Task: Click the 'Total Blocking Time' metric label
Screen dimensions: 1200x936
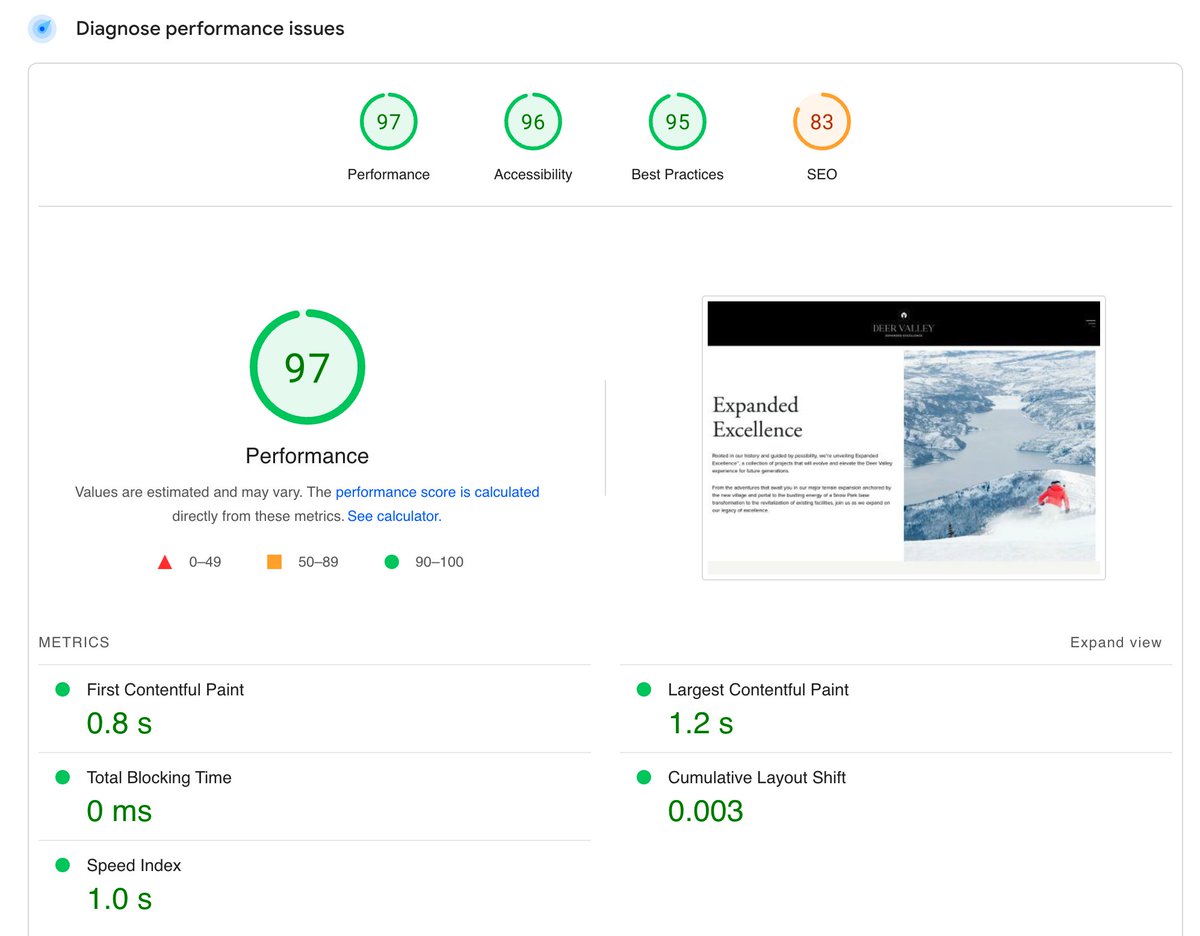Action: pyautogui.click(x=159, y=777)
